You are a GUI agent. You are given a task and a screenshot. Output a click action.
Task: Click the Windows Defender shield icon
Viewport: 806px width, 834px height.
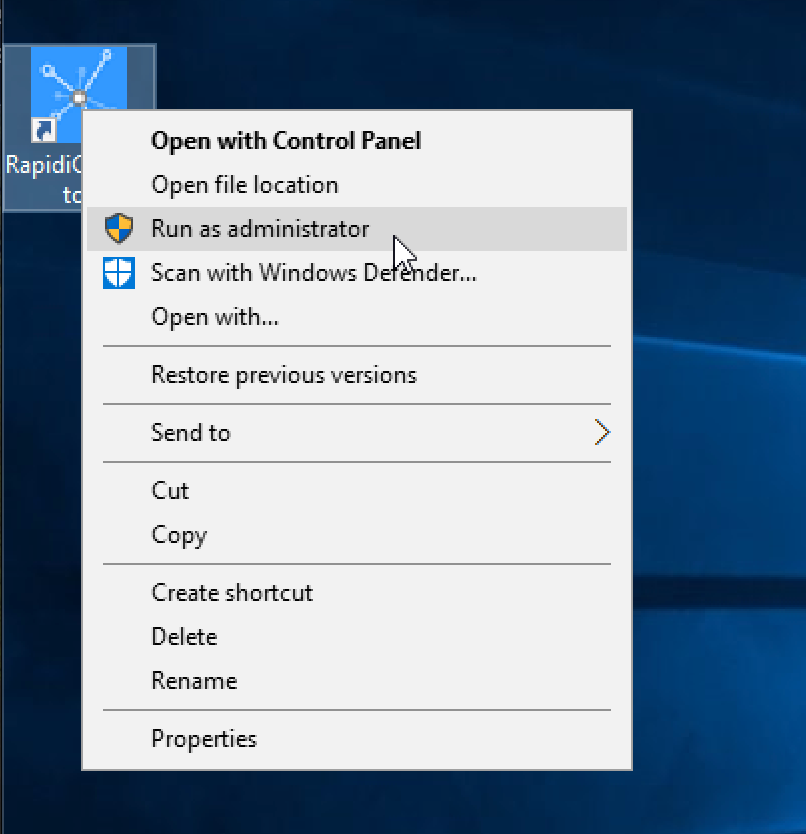[119, 273]
